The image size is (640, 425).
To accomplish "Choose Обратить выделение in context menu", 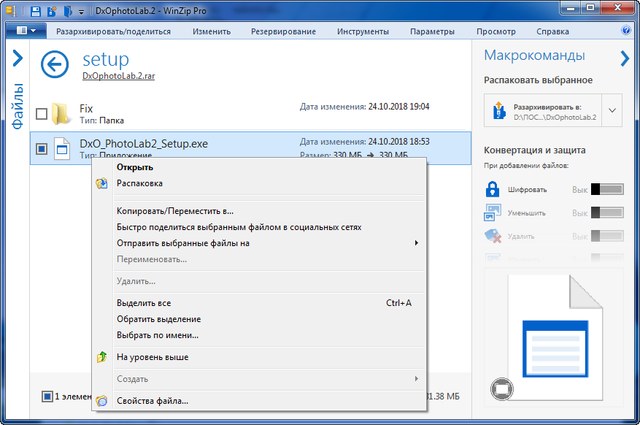I will [x=260, y=319].
